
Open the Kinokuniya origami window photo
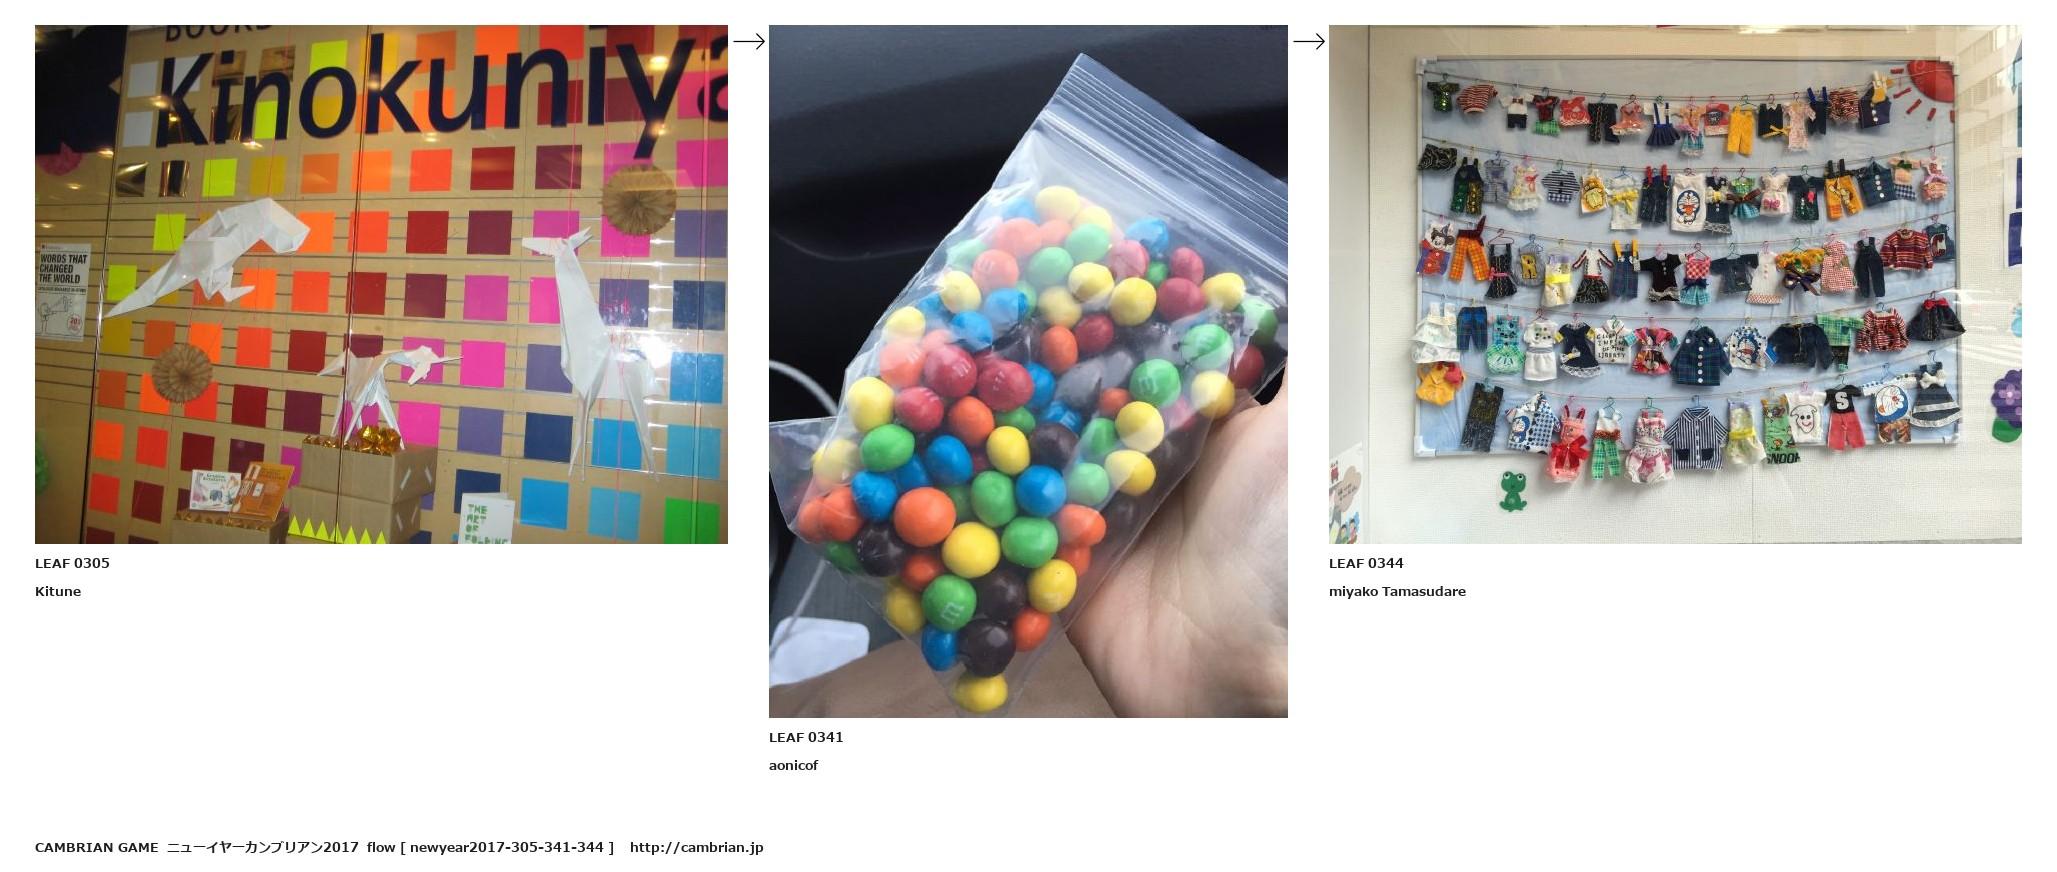coord(381,284)
